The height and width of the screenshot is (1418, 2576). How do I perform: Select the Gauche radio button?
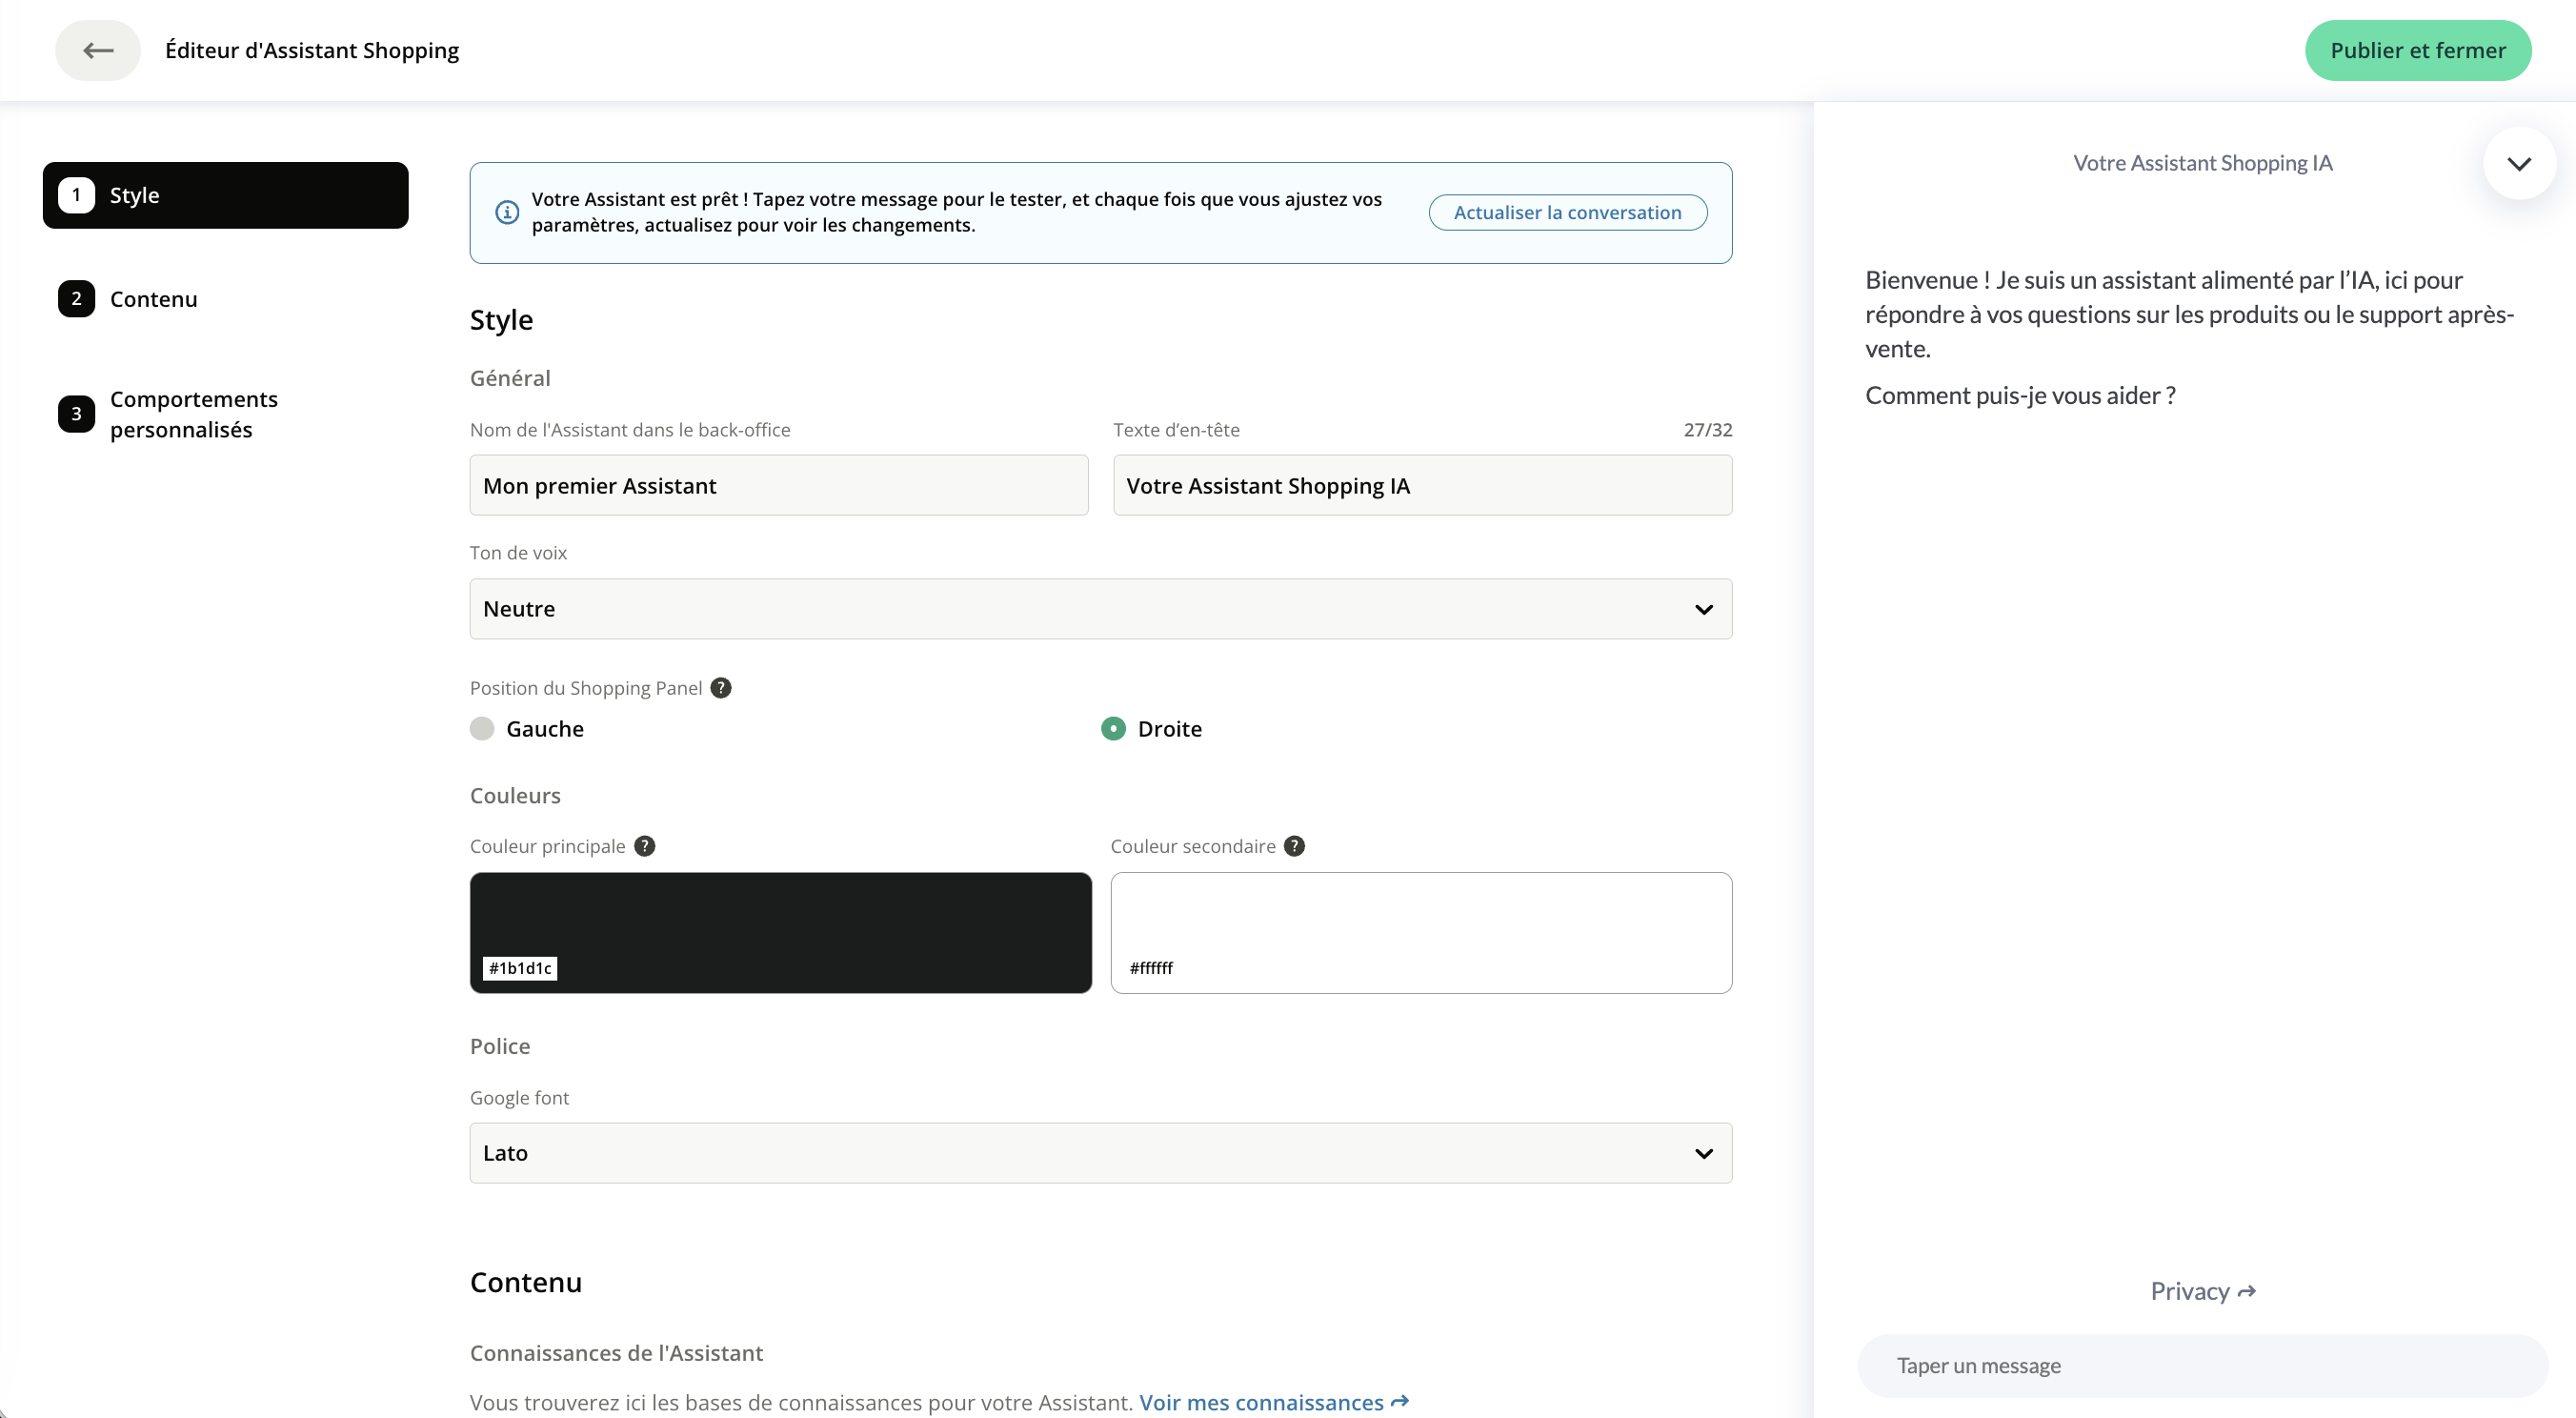coord(482,728)
